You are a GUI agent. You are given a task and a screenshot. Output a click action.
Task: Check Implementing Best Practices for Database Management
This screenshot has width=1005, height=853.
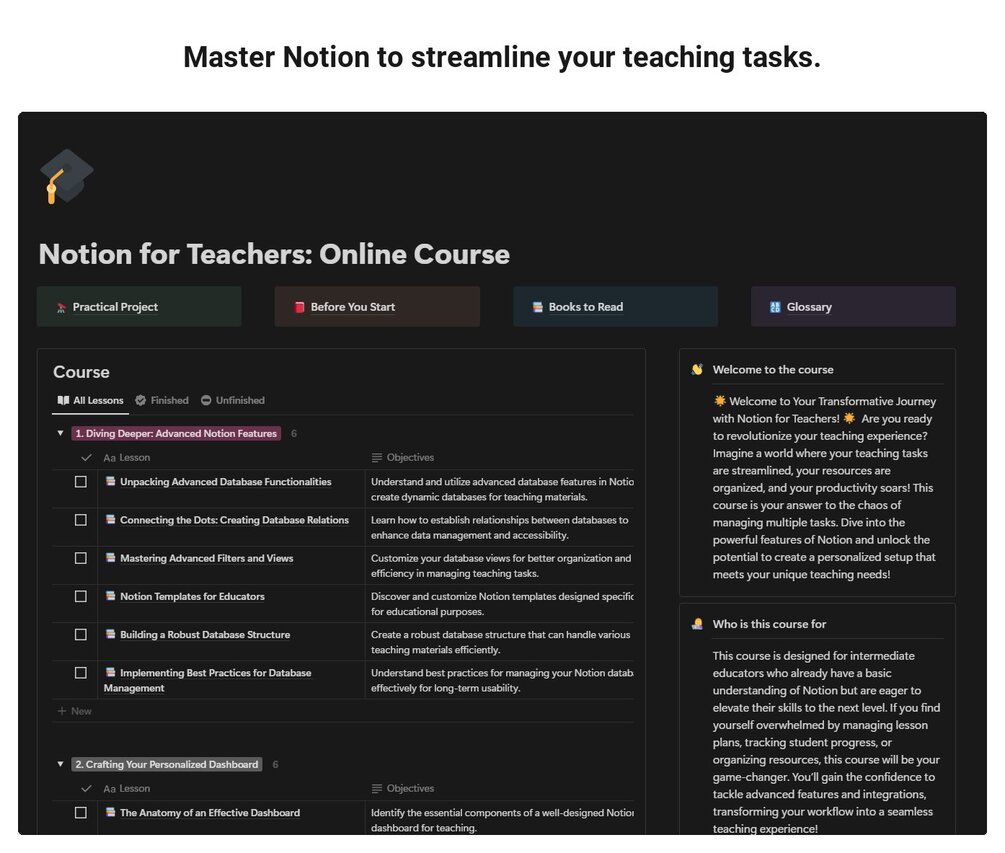(x=81, y=674)
